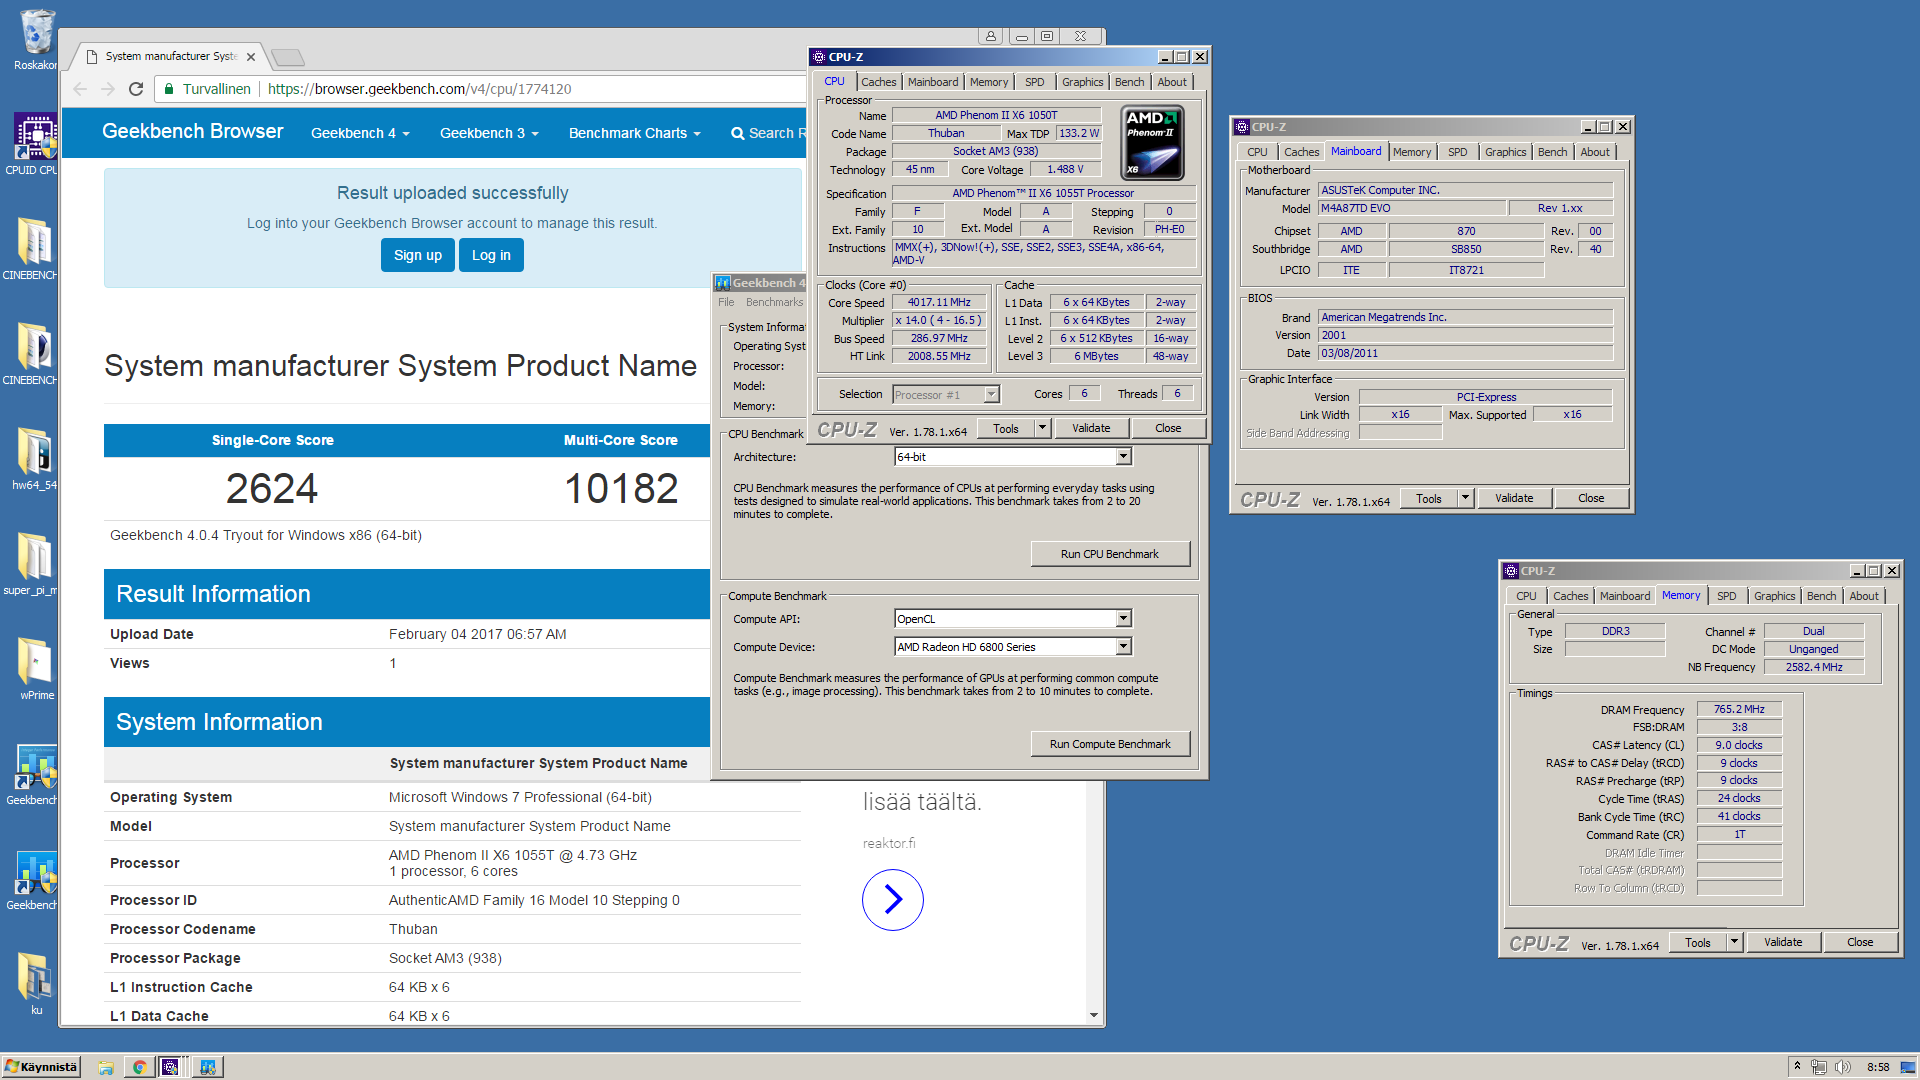Click the network tray icon
The width and height of the screenshot is (1920, 1080).
[1819, 1067]
